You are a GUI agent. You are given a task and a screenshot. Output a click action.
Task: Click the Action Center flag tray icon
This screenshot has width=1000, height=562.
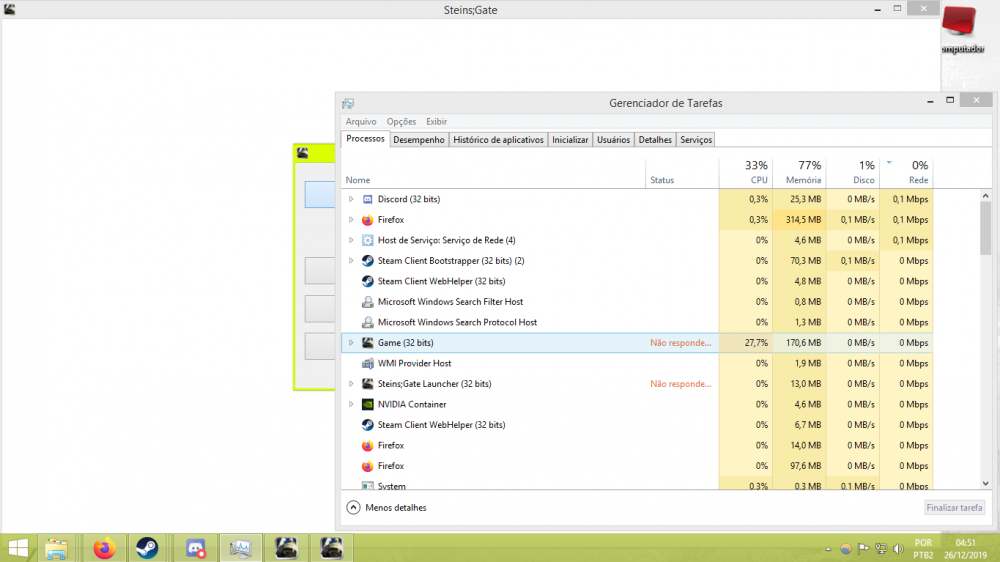pyautogui.click(x=864, y=549)
